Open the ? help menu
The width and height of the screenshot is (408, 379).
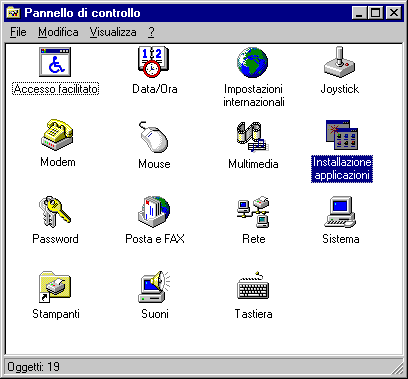[151, 32]
